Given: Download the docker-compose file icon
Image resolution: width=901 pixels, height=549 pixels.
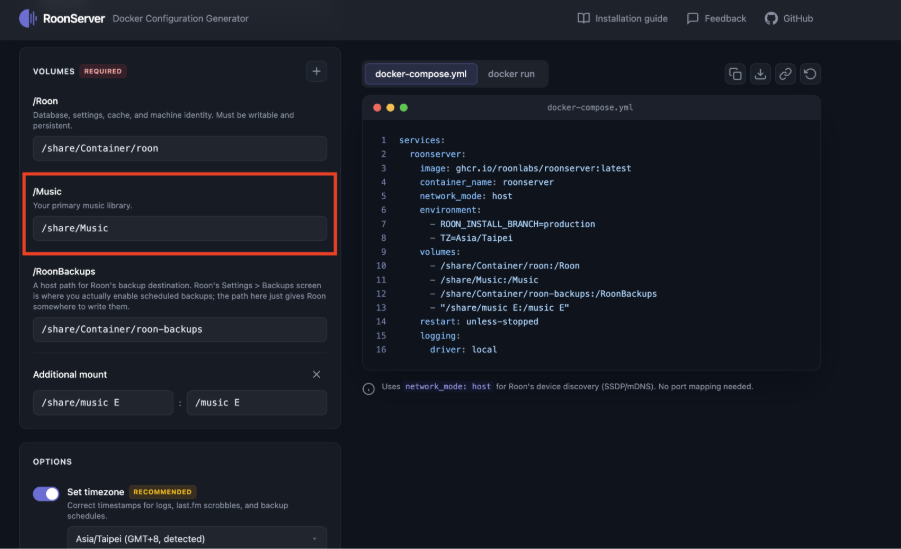Looking at the screenshot, I should (760, 74).
